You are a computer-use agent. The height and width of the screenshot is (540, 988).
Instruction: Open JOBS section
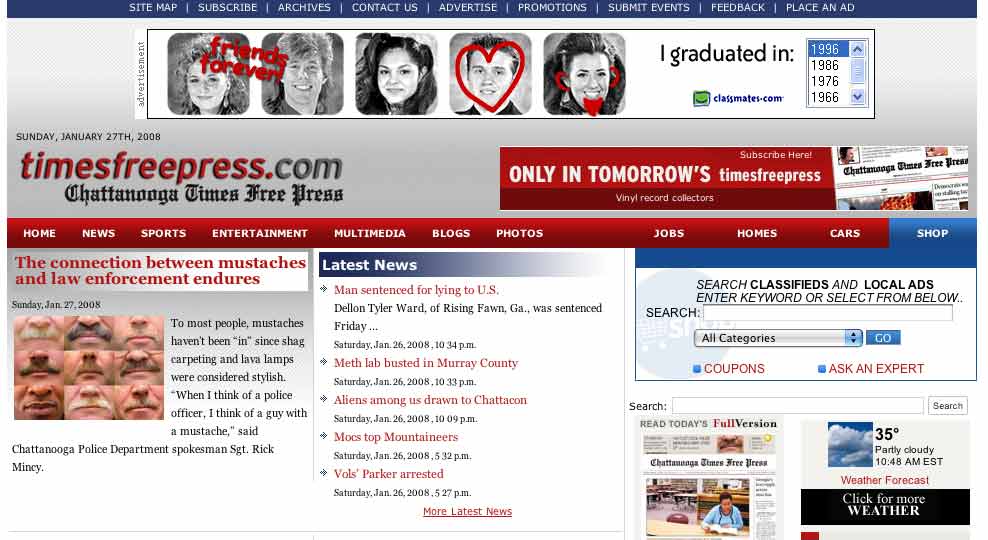coord(669,233)
